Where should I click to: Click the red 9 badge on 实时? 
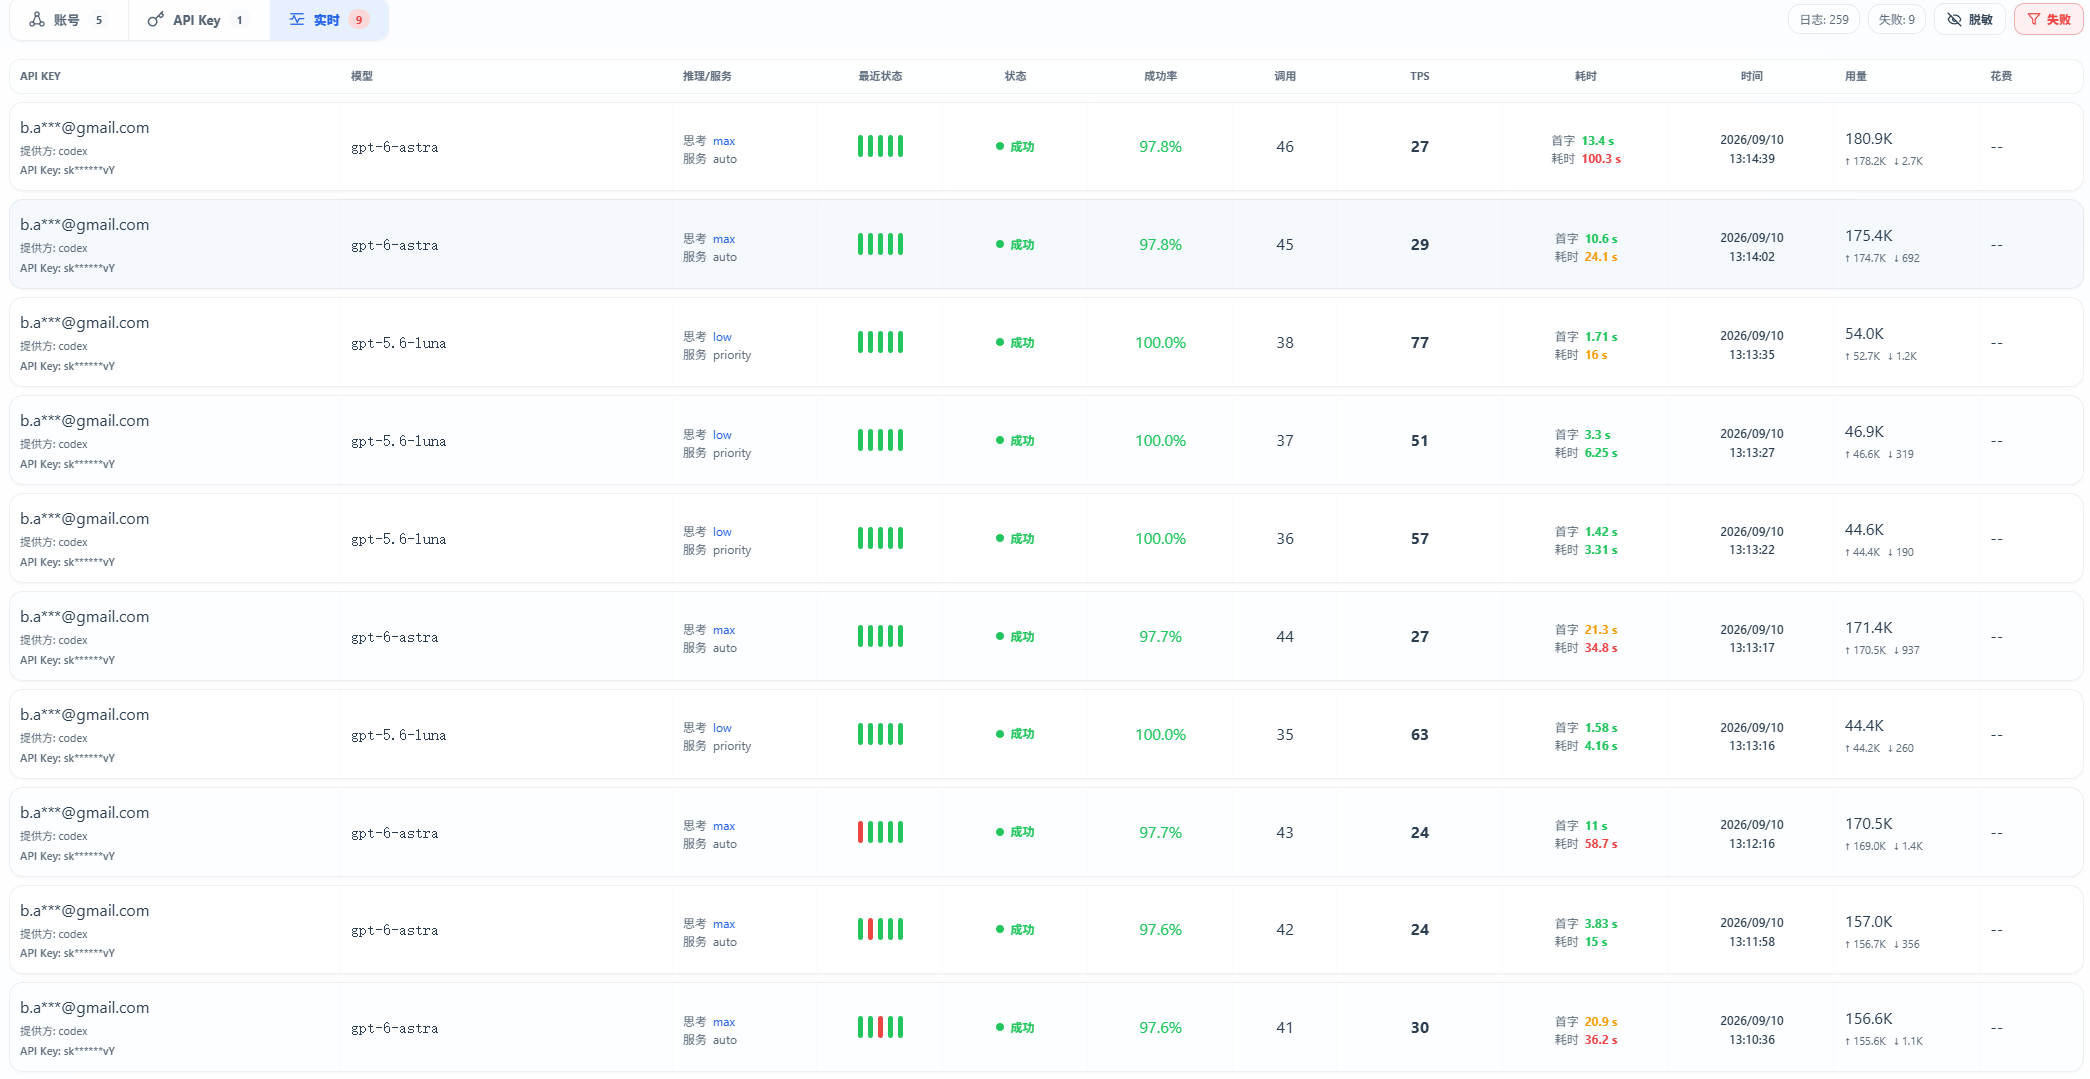[x=359, y=20]
